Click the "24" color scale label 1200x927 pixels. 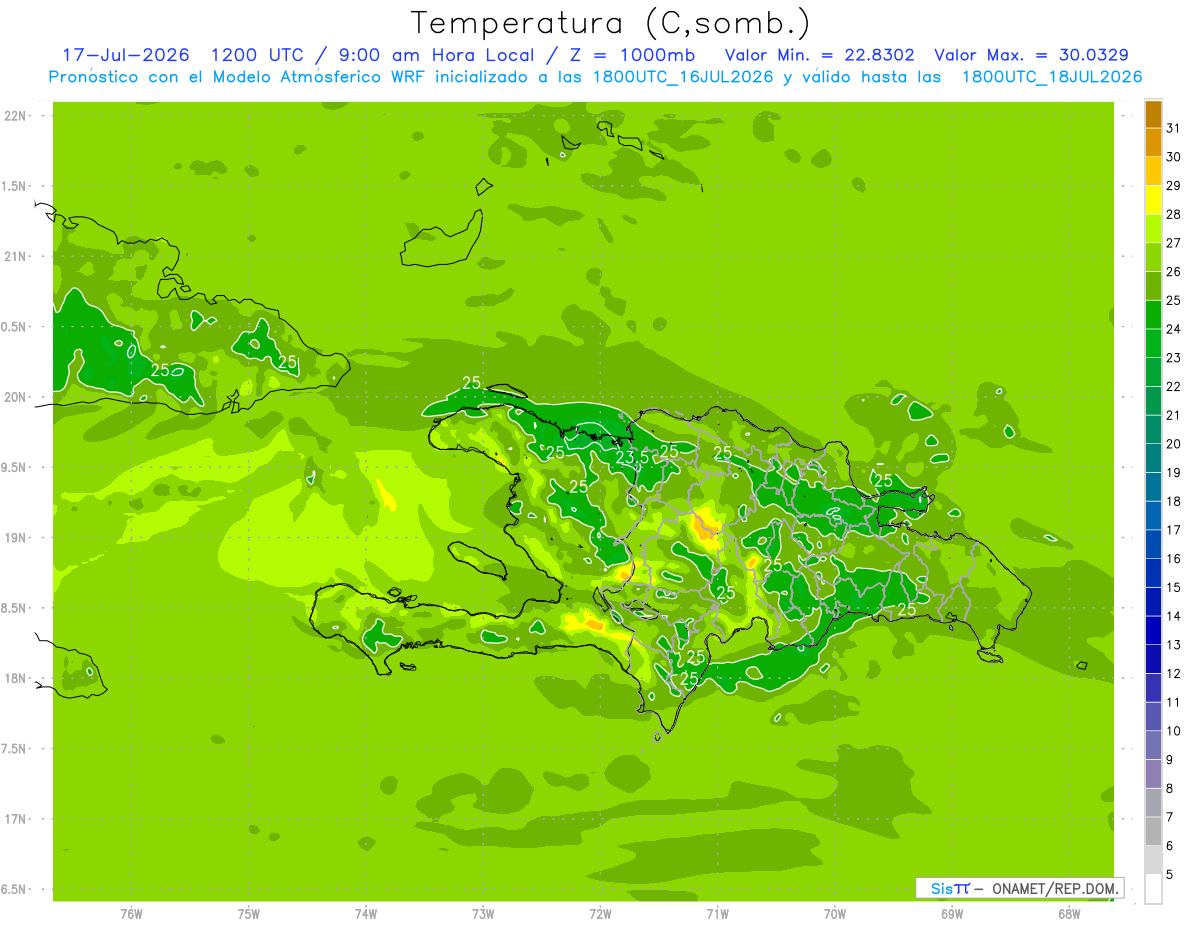1174,328
